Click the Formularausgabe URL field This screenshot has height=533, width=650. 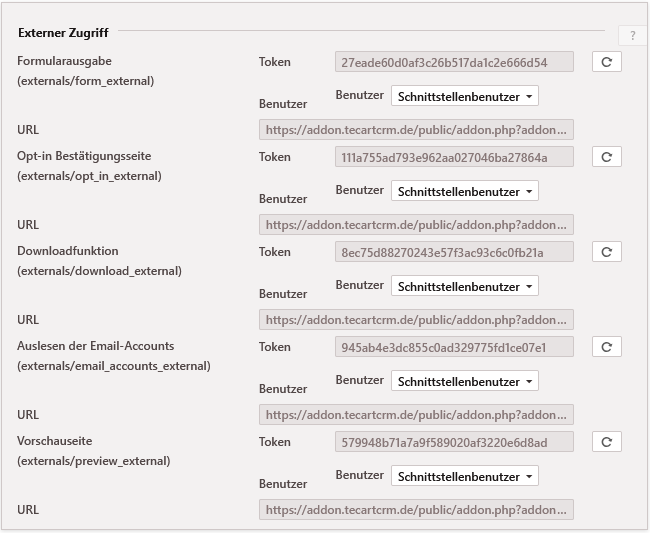pyautogui.click(x=416, y=130)
